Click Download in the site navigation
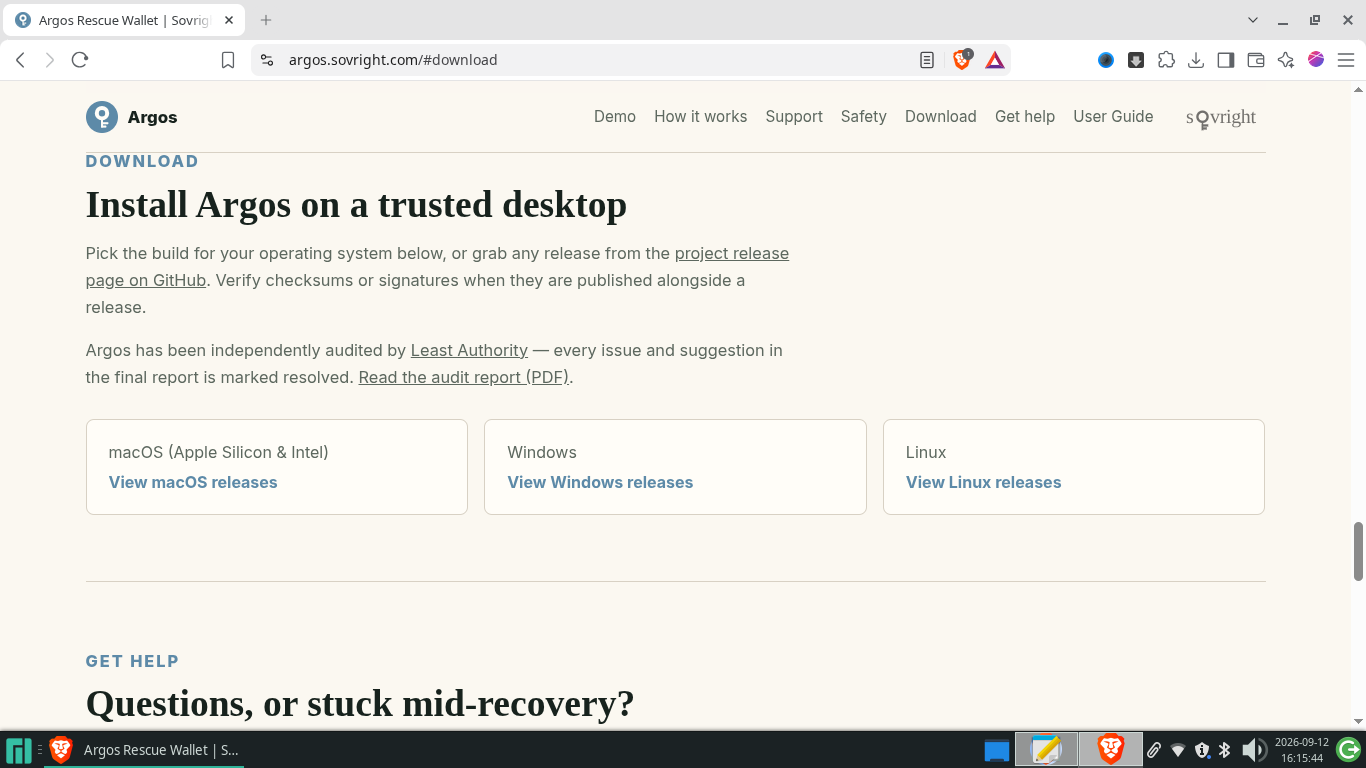 point(941,117)
